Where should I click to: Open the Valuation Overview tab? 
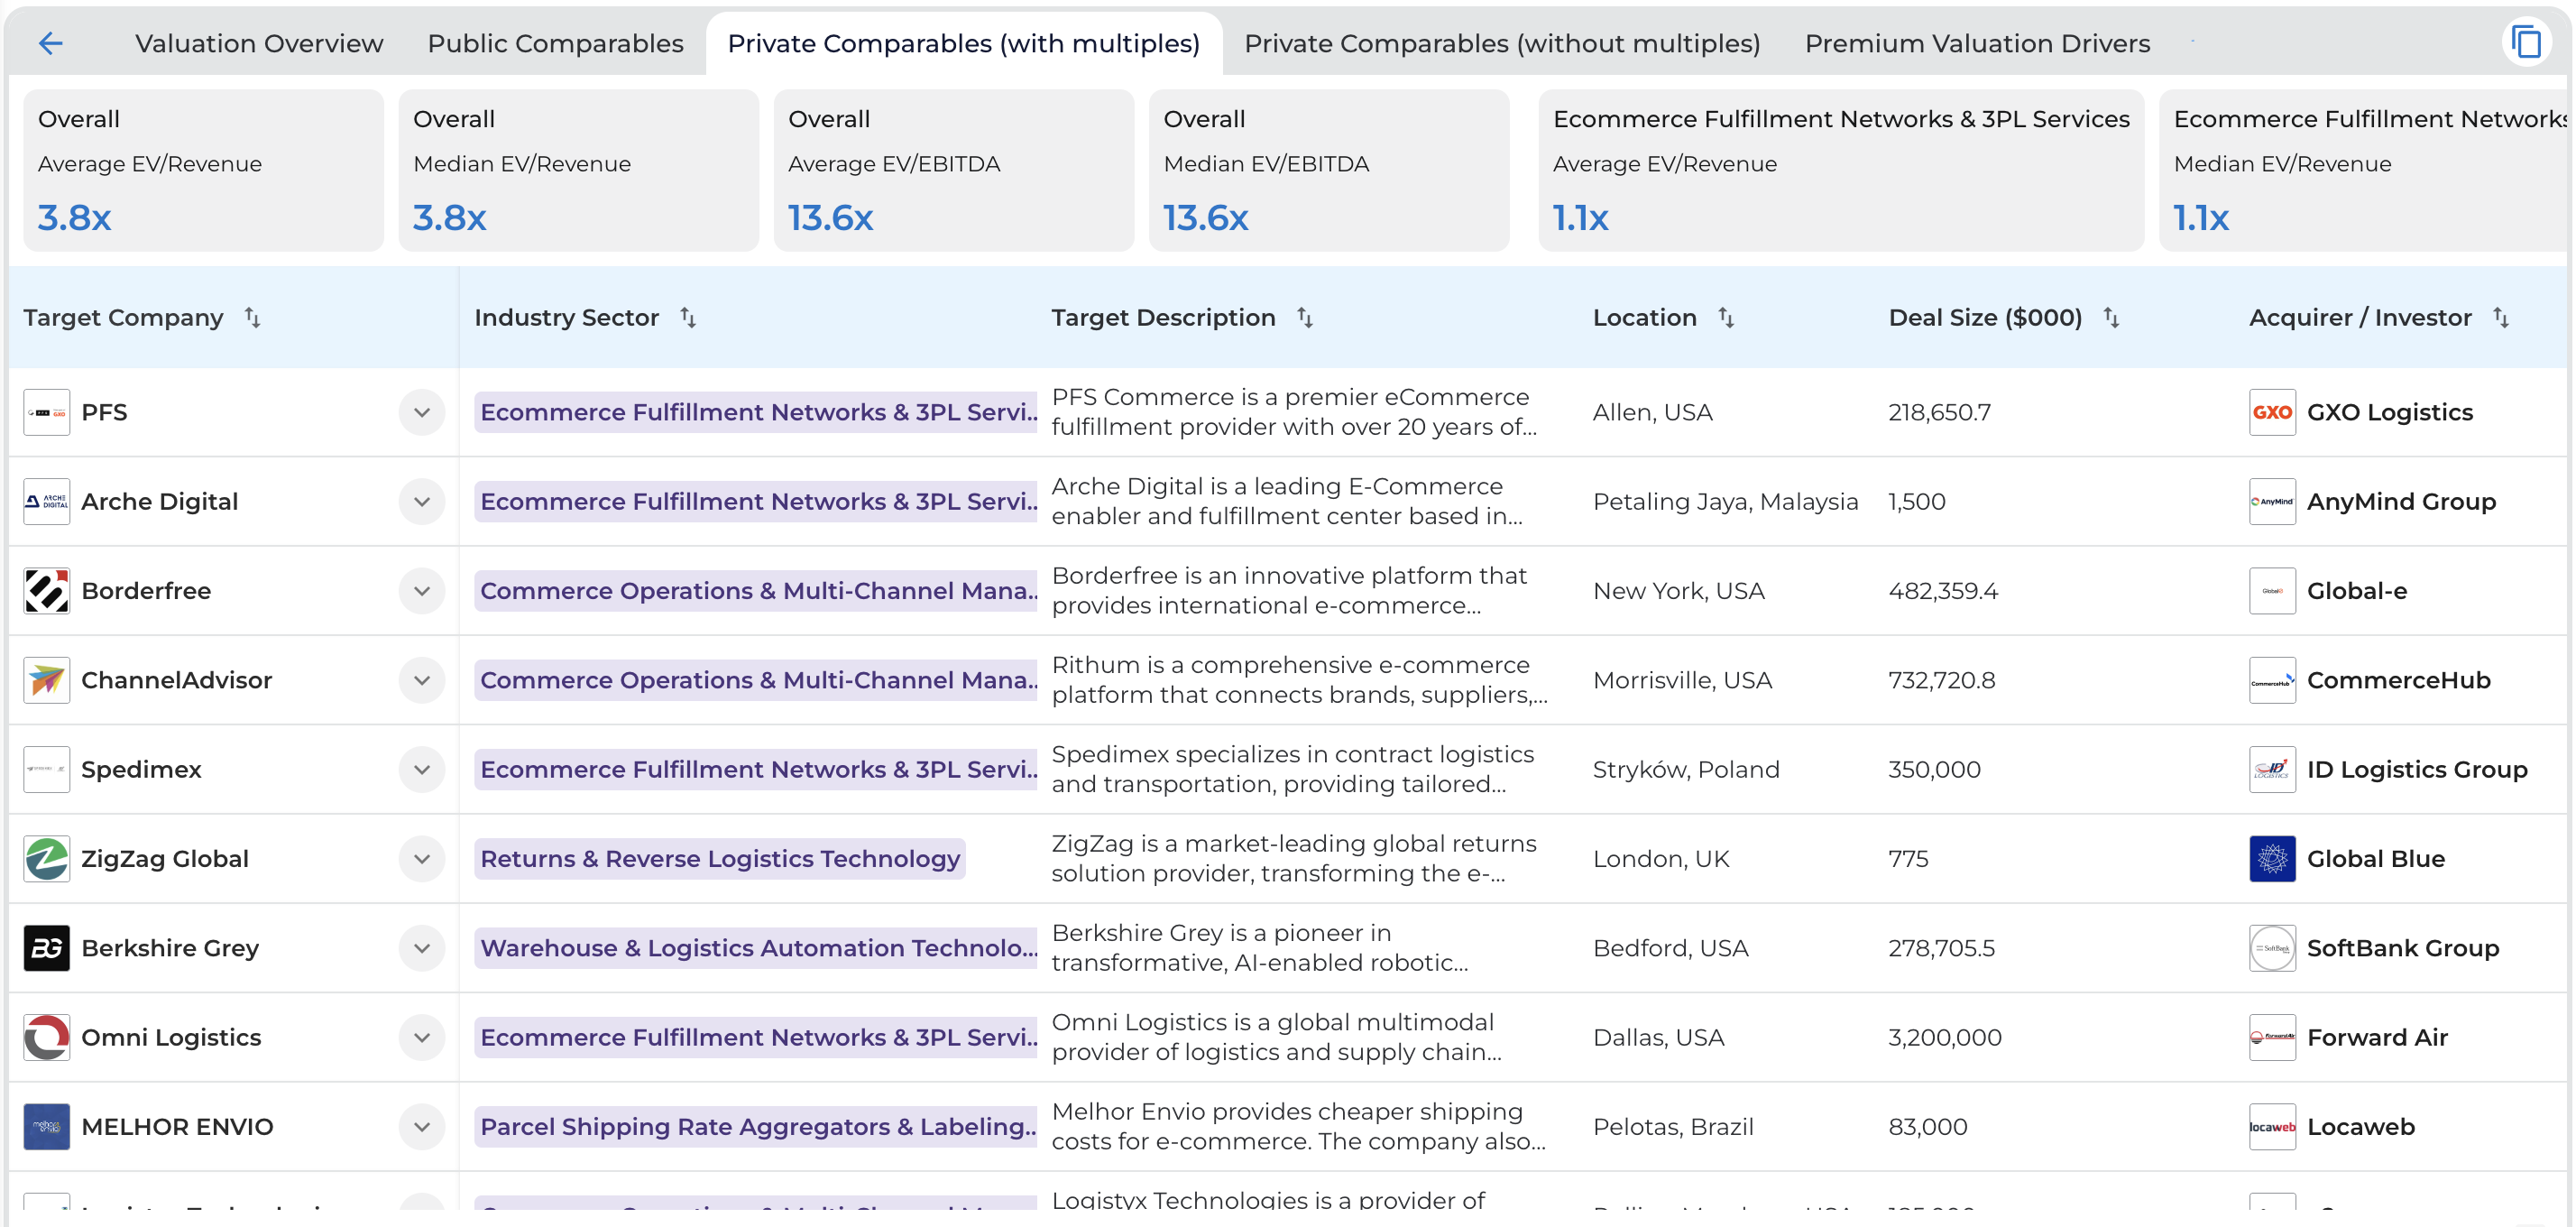click(259, 44)
